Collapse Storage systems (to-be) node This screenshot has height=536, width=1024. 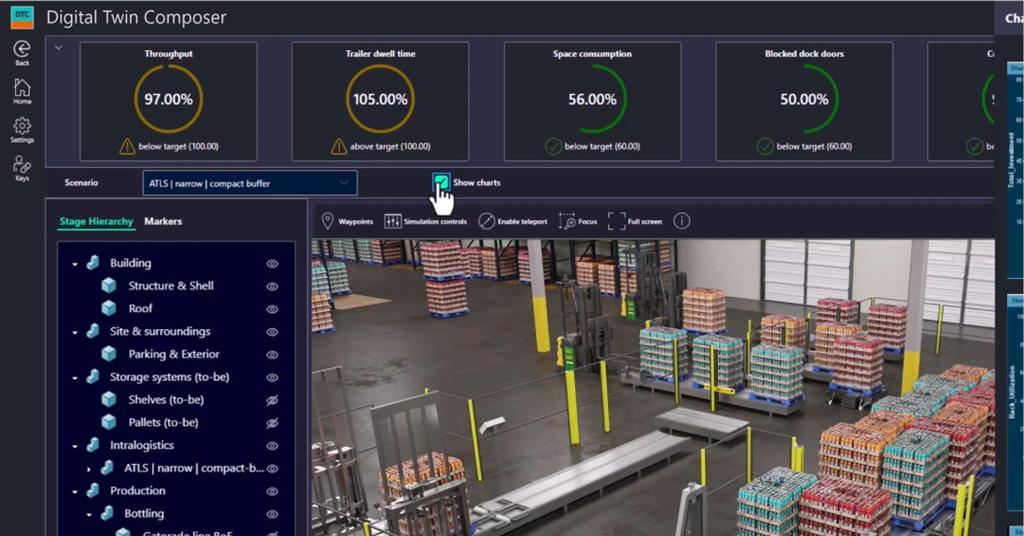(74, 378)
